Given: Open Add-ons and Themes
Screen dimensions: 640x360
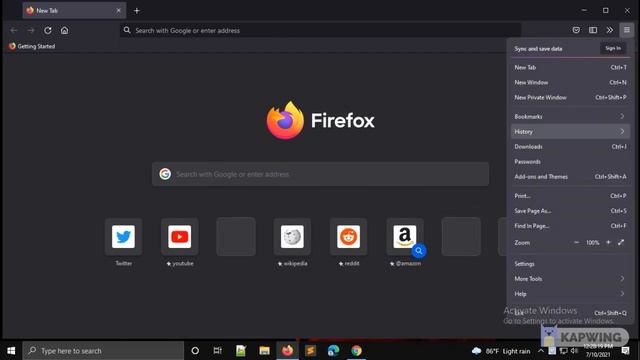Looking at the screenshot, I should point(570,177).
